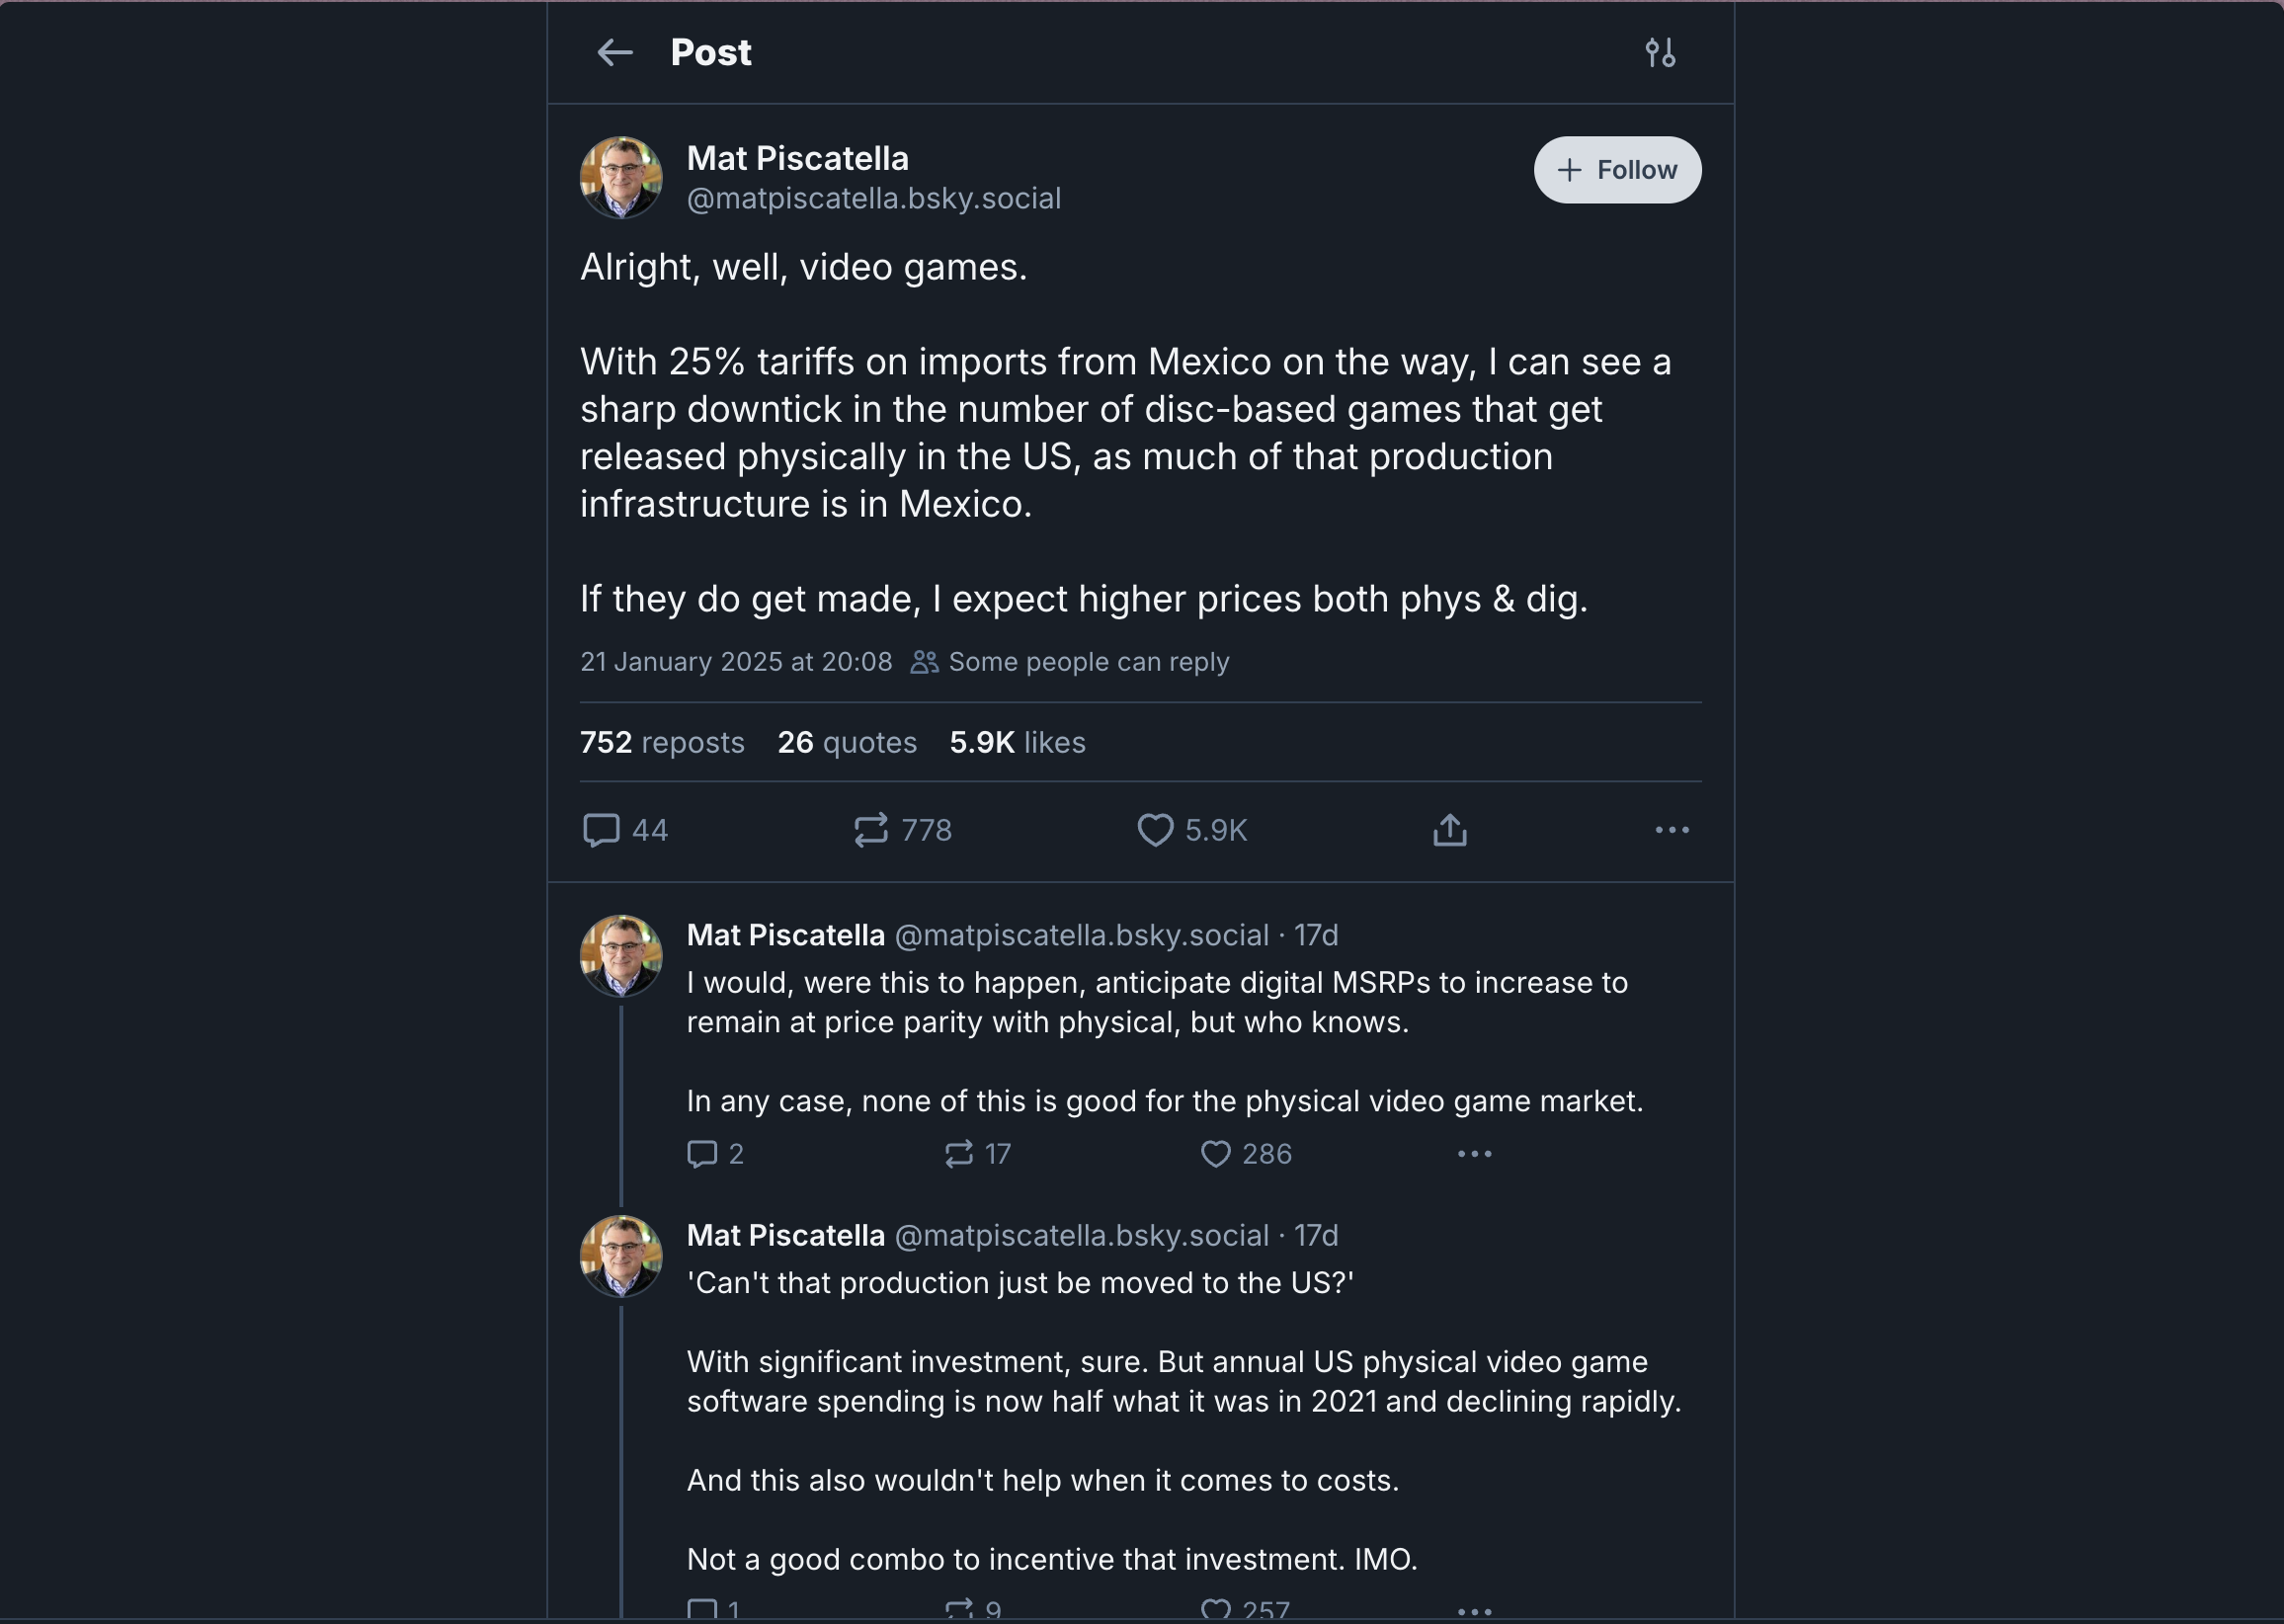Open more options menu on the main post
The width and height of the screenshot is (2284, 1624).
tap(1673, 829)
